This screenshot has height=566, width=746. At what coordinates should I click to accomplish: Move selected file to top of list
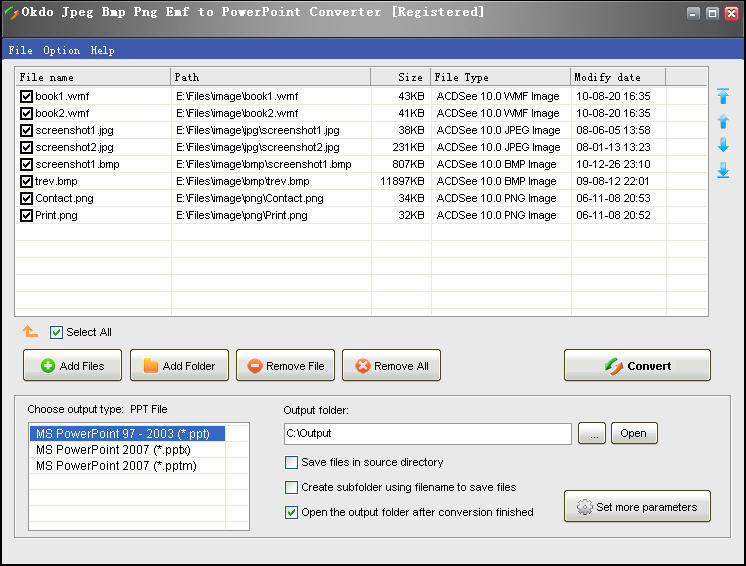tap(723, 96)
